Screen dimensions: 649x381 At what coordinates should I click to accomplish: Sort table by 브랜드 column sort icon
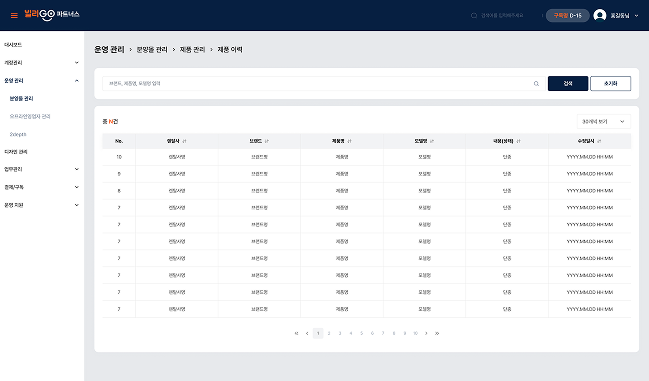267,141
